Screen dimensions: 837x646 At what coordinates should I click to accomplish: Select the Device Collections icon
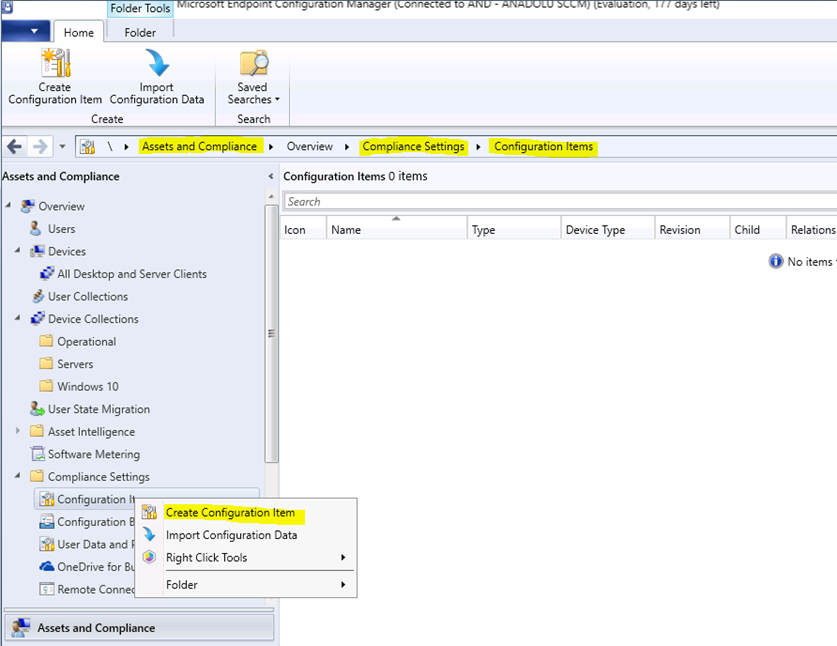pos(37,319)
